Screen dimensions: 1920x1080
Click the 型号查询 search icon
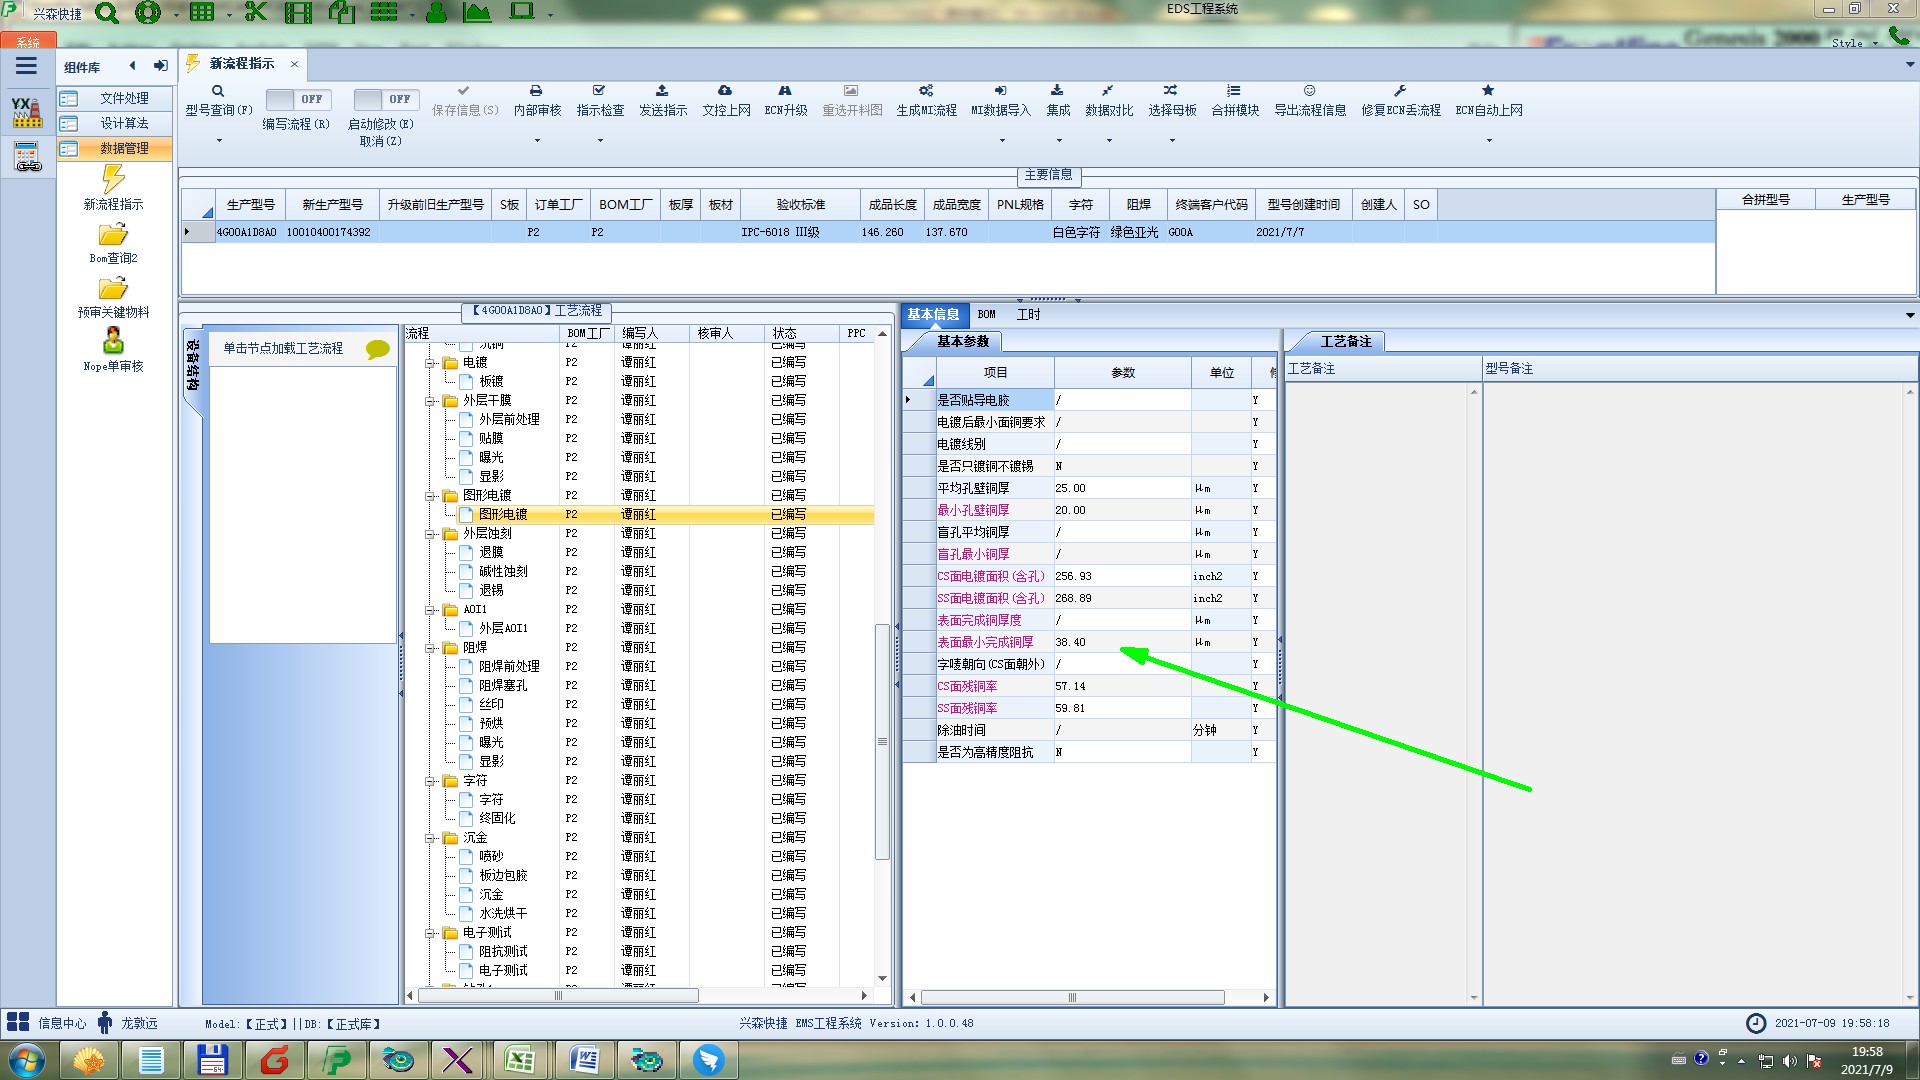tap(217, 91)
